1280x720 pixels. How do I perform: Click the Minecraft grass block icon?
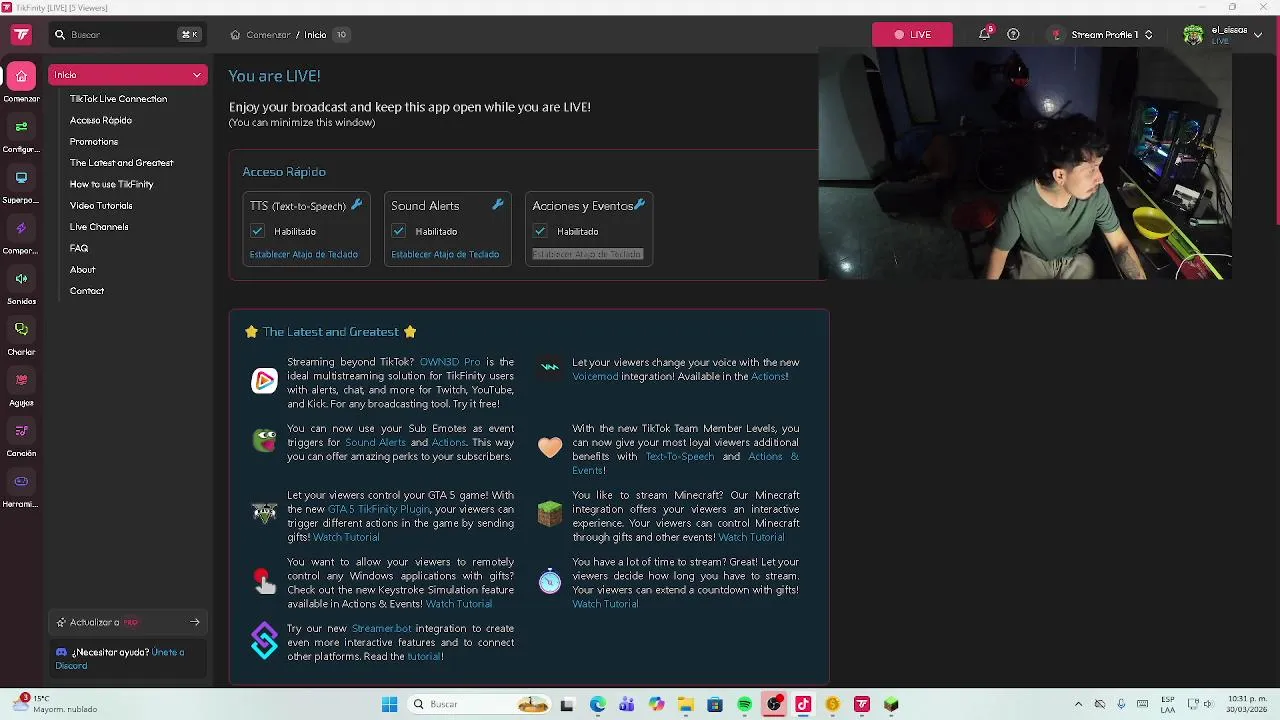click(550, 514)
